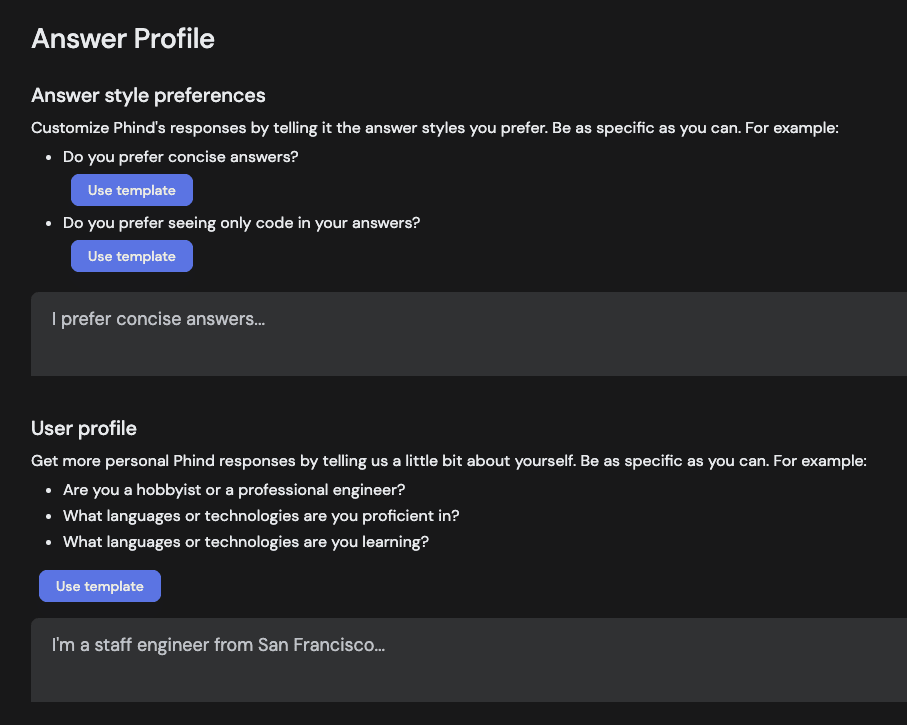Apply the code-only answers template
Viewport: 907px width, 725px height.
[131, 256]
